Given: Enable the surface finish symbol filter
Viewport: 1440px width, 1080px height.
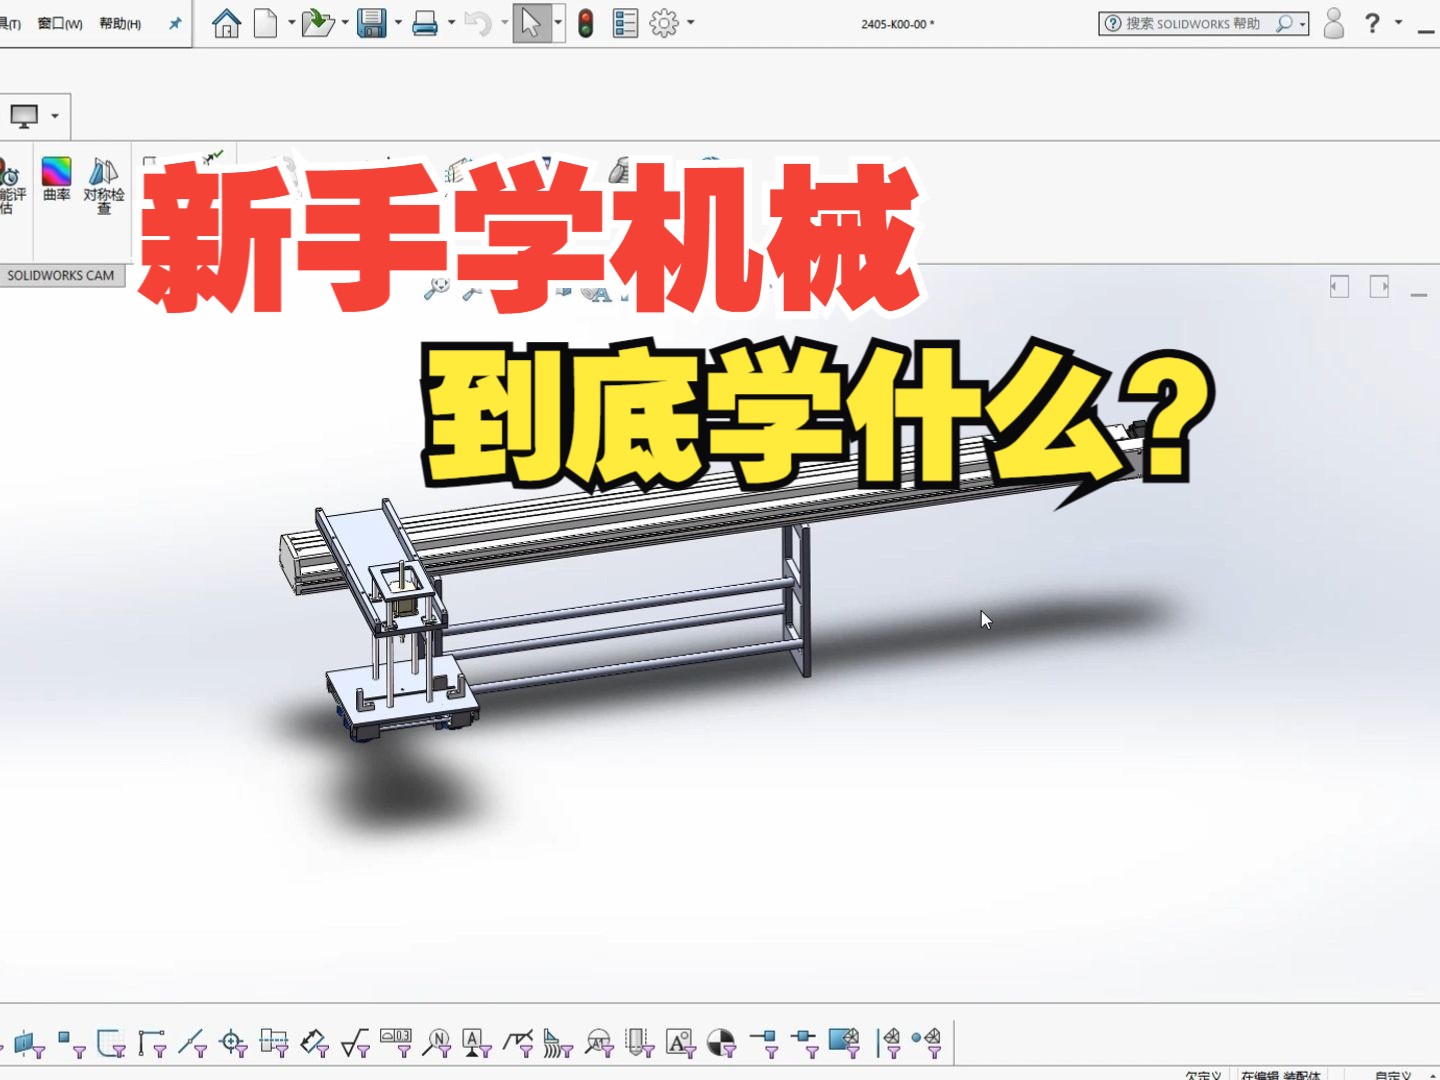Looking at the screenshot, I should click(355, 1044).
